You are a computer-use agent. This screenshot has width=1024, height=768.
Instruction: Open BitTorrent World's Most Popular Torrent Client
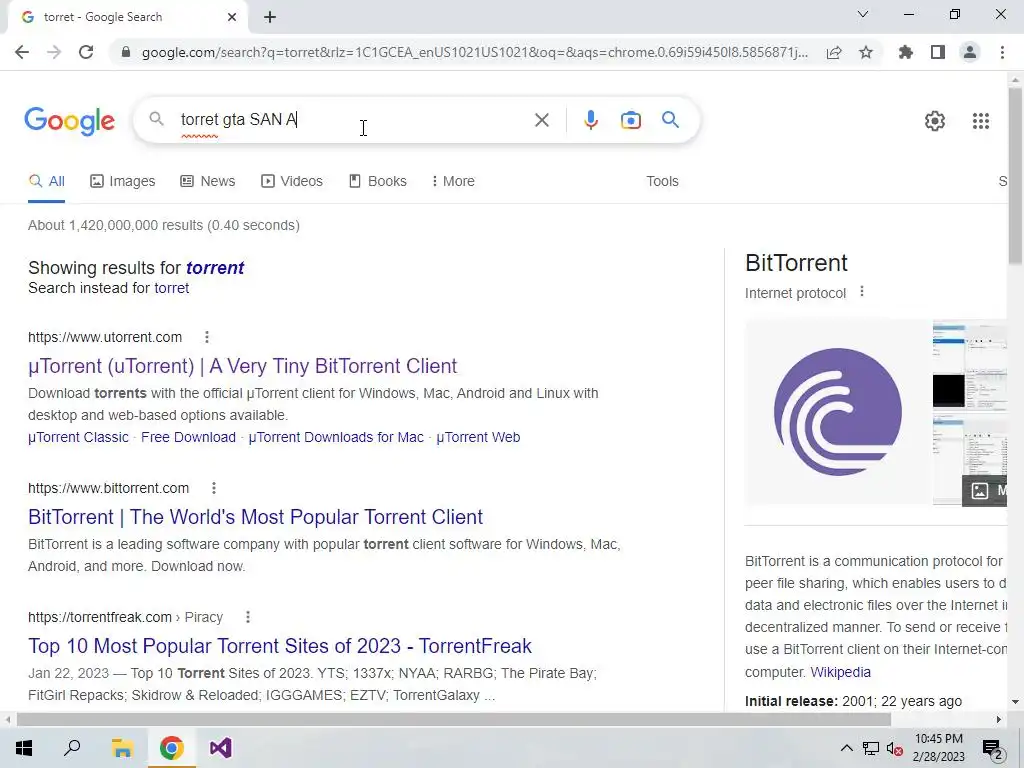point(255,517)
